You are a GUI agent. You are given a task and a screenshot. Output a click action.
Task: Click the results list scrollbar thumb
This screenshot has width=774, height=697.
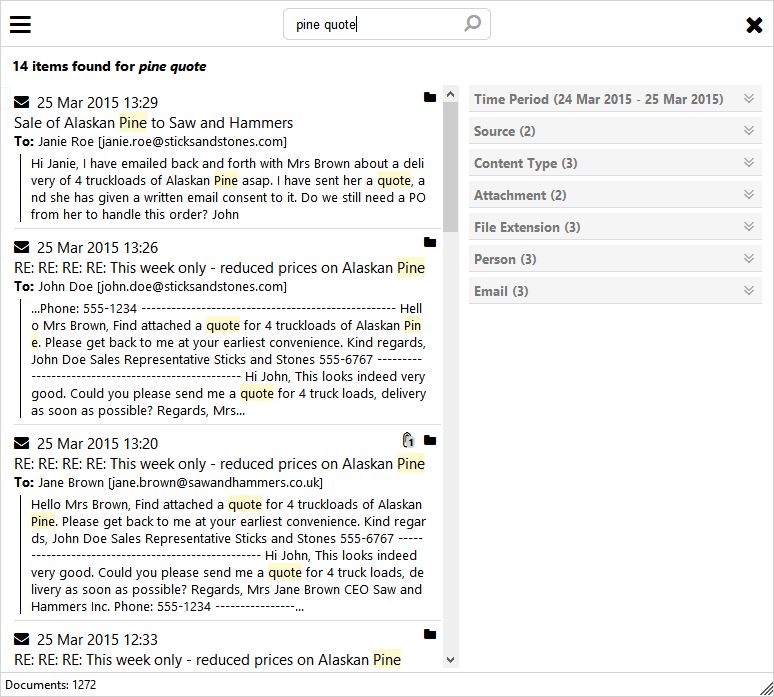(x=450, y=167)
